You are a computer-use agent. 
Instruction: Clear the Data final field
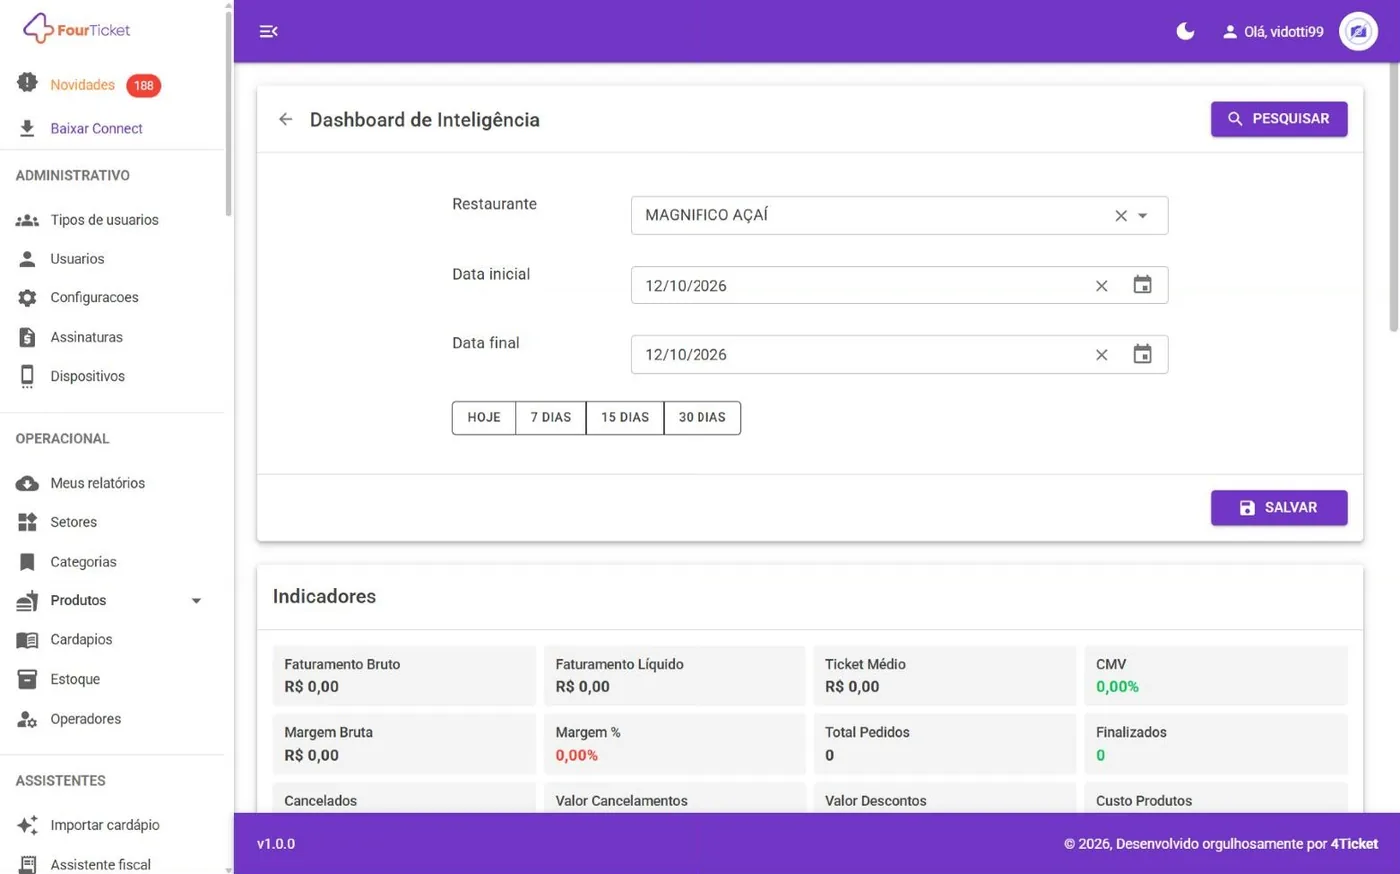tap(1101, 355)
